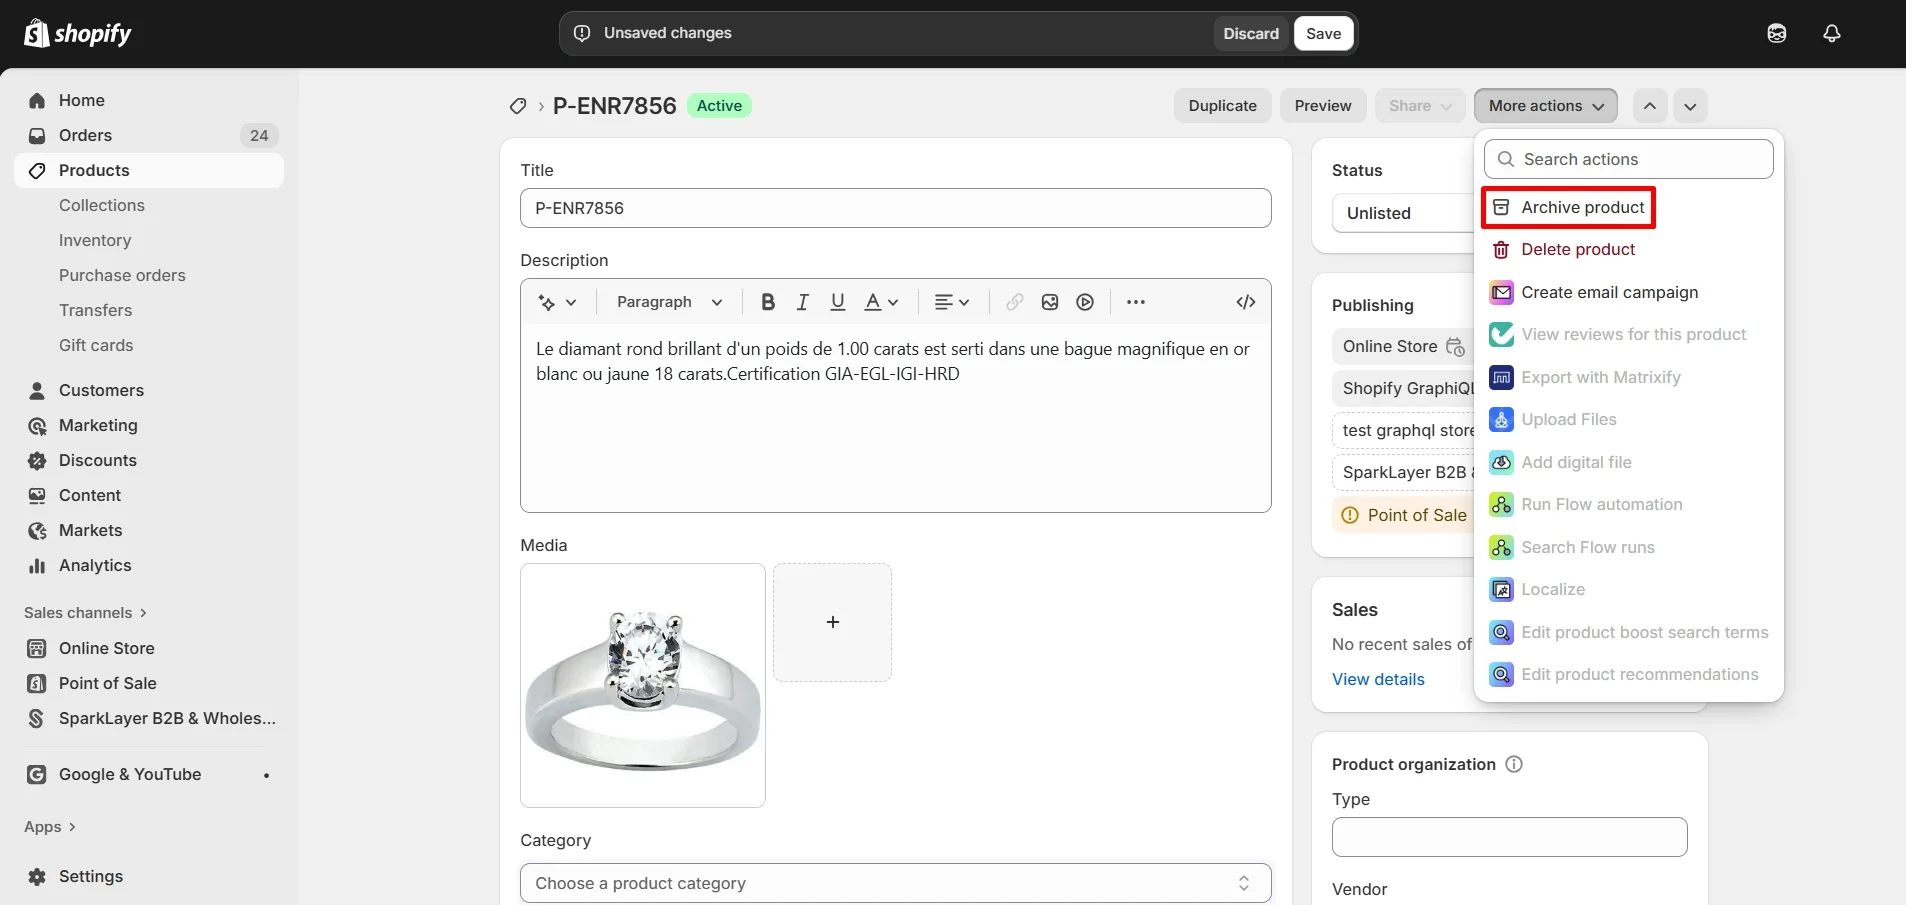
Task: Open the More actions dropdown
Action: point(1544,106)
